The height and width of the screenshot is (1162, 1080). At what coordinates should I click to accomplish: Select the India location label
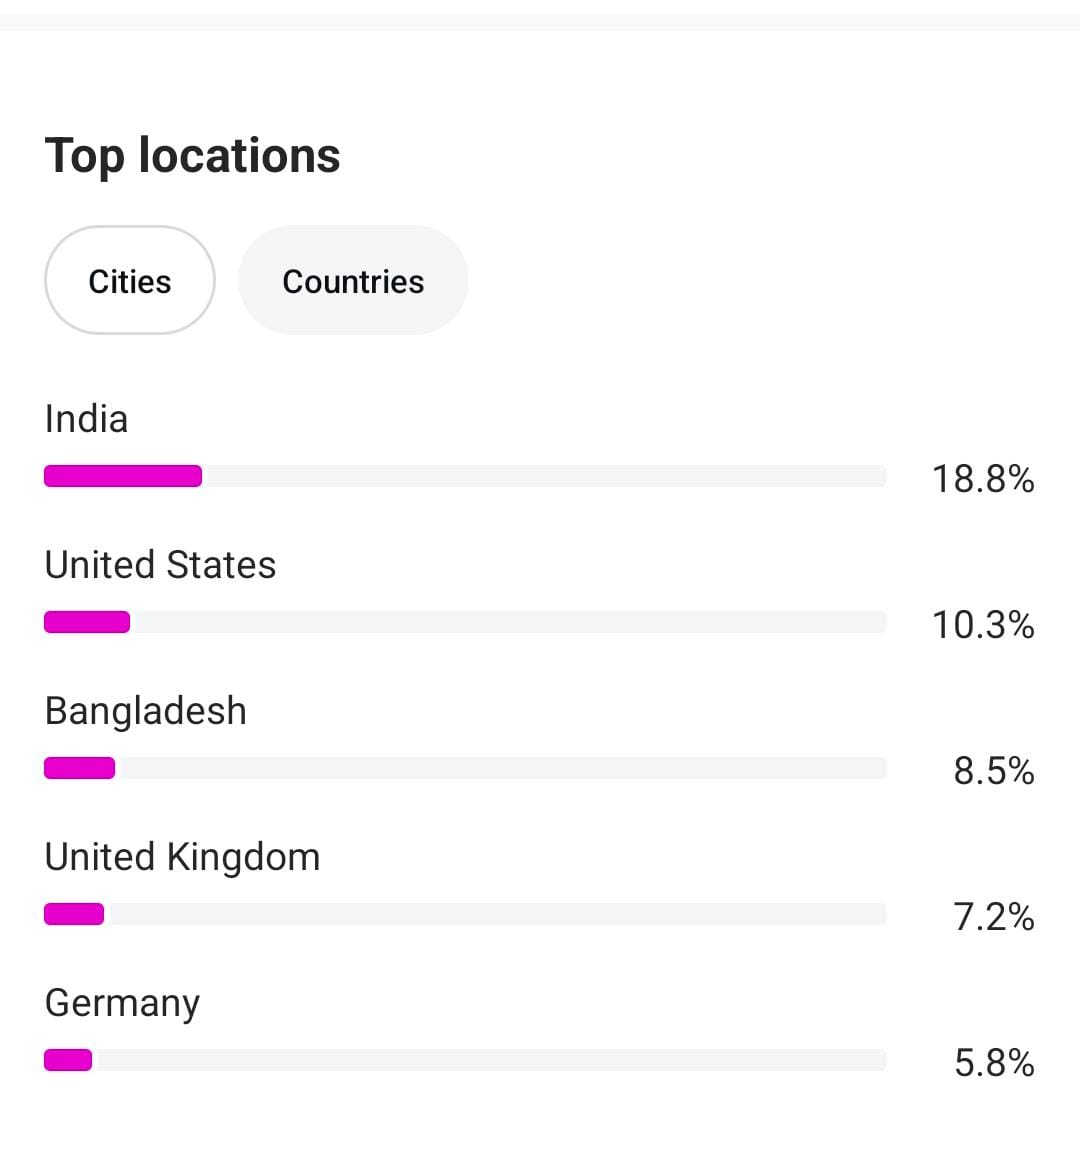click(x=87, y=419)
